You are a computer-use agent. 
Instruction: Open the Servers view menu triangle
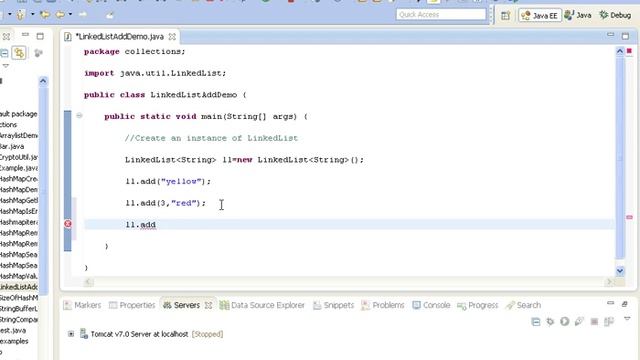[627, 319]
